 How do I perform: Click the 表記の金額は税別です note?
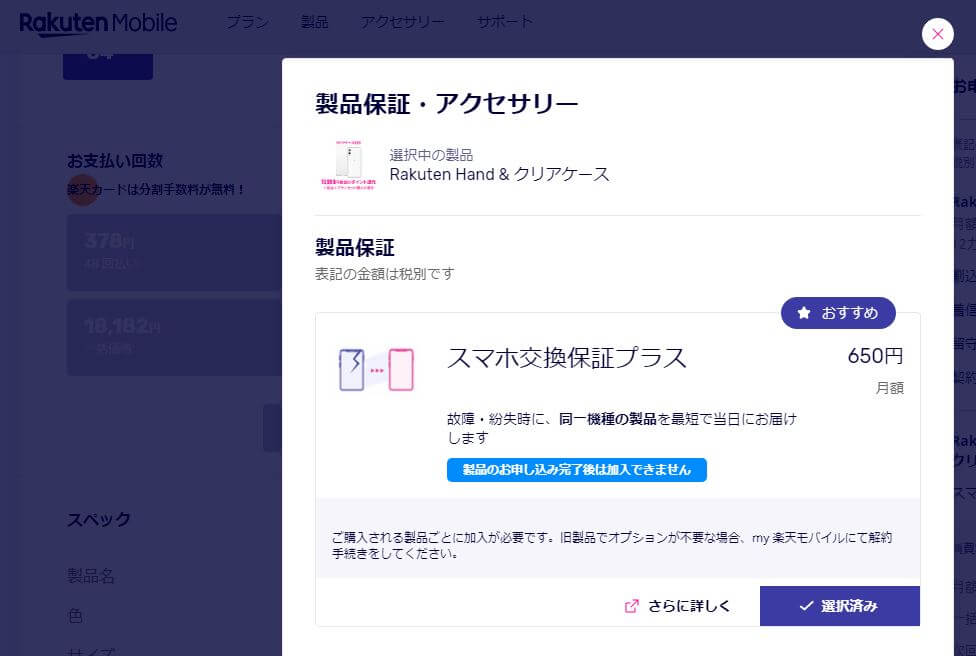point(385,274)
